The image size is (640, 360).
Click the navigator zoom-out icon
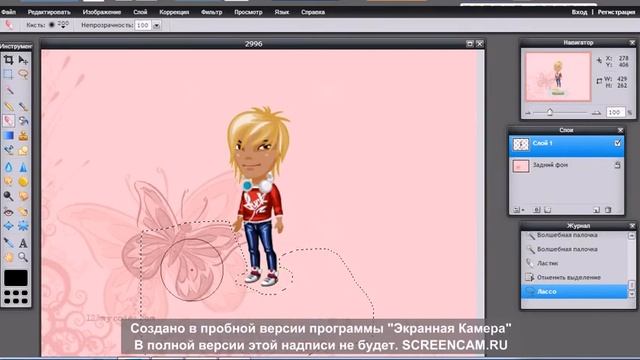tap(528, 113)
